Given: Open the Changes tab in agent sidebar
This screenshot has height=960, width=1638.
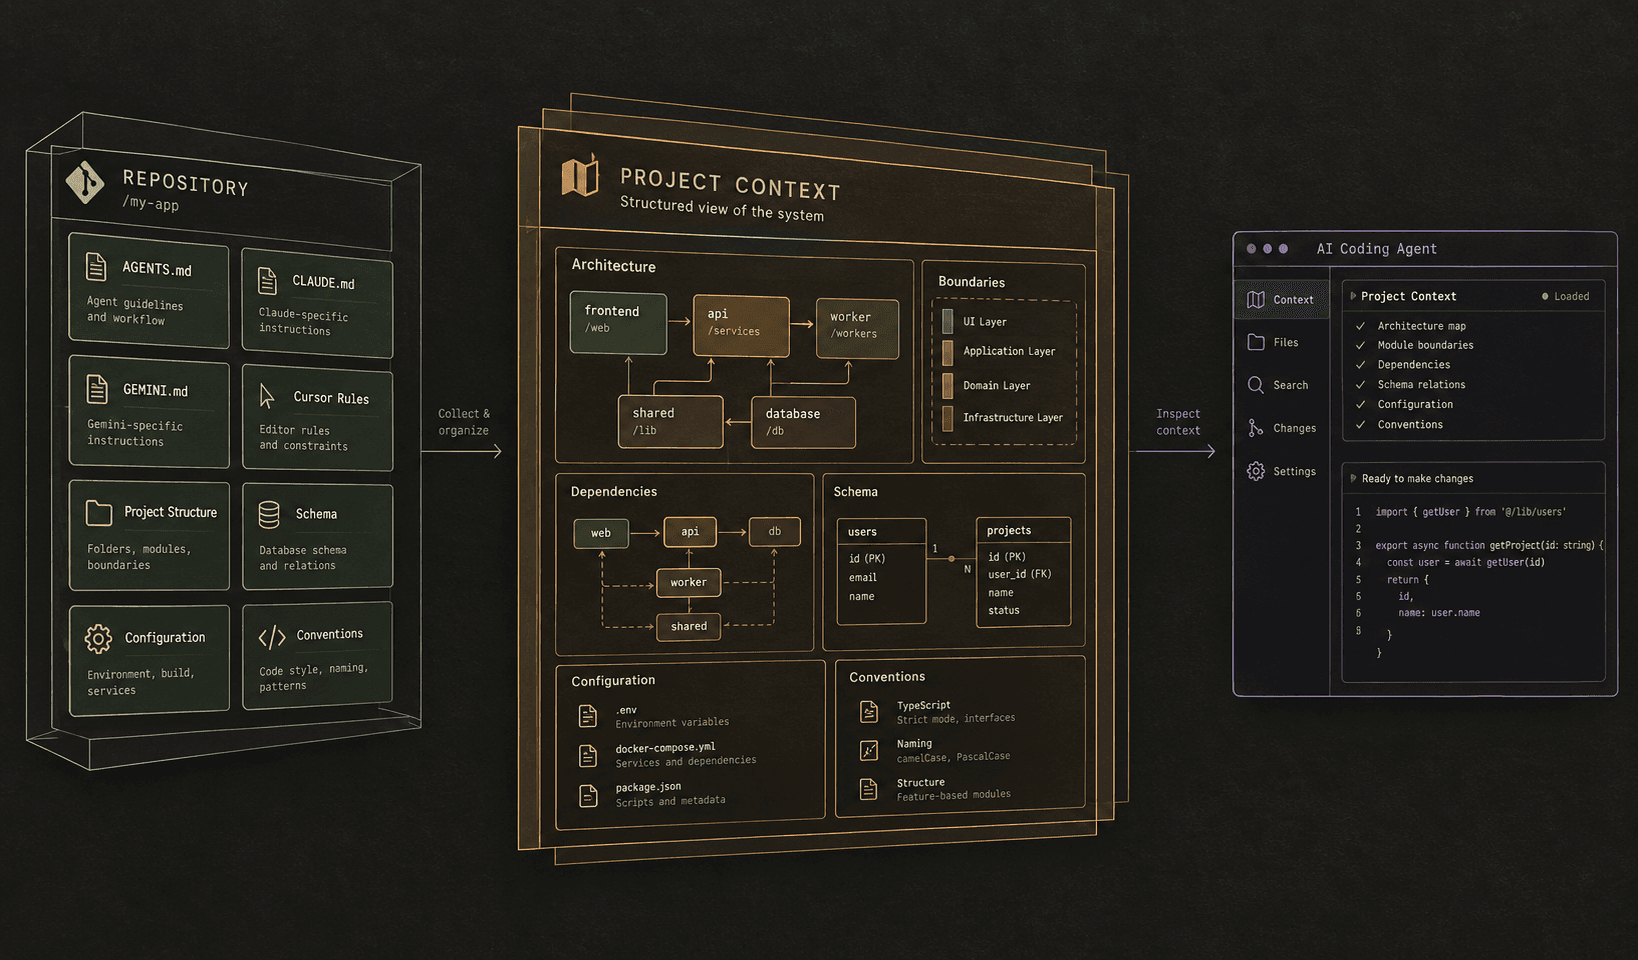Looking at the screenshot, I should (x=1281, y=428).
